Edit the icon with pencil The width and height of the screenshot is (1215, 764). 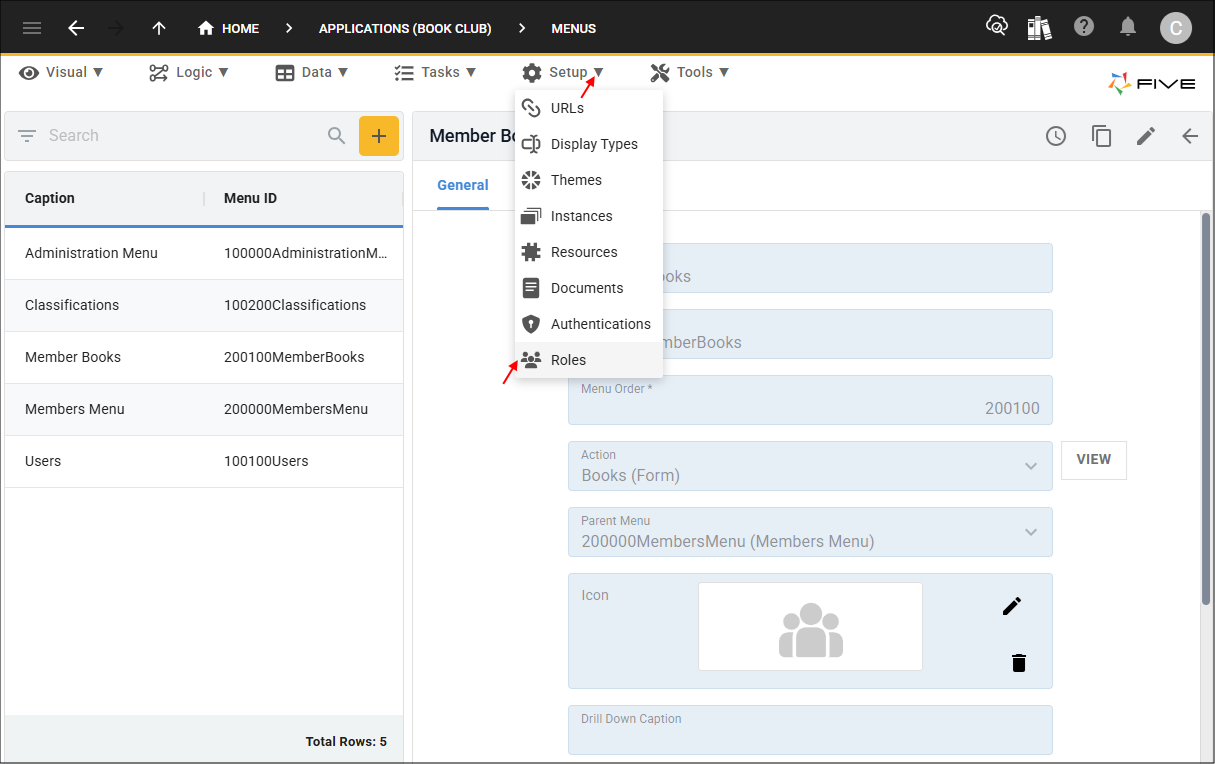tap(1012, 606)
